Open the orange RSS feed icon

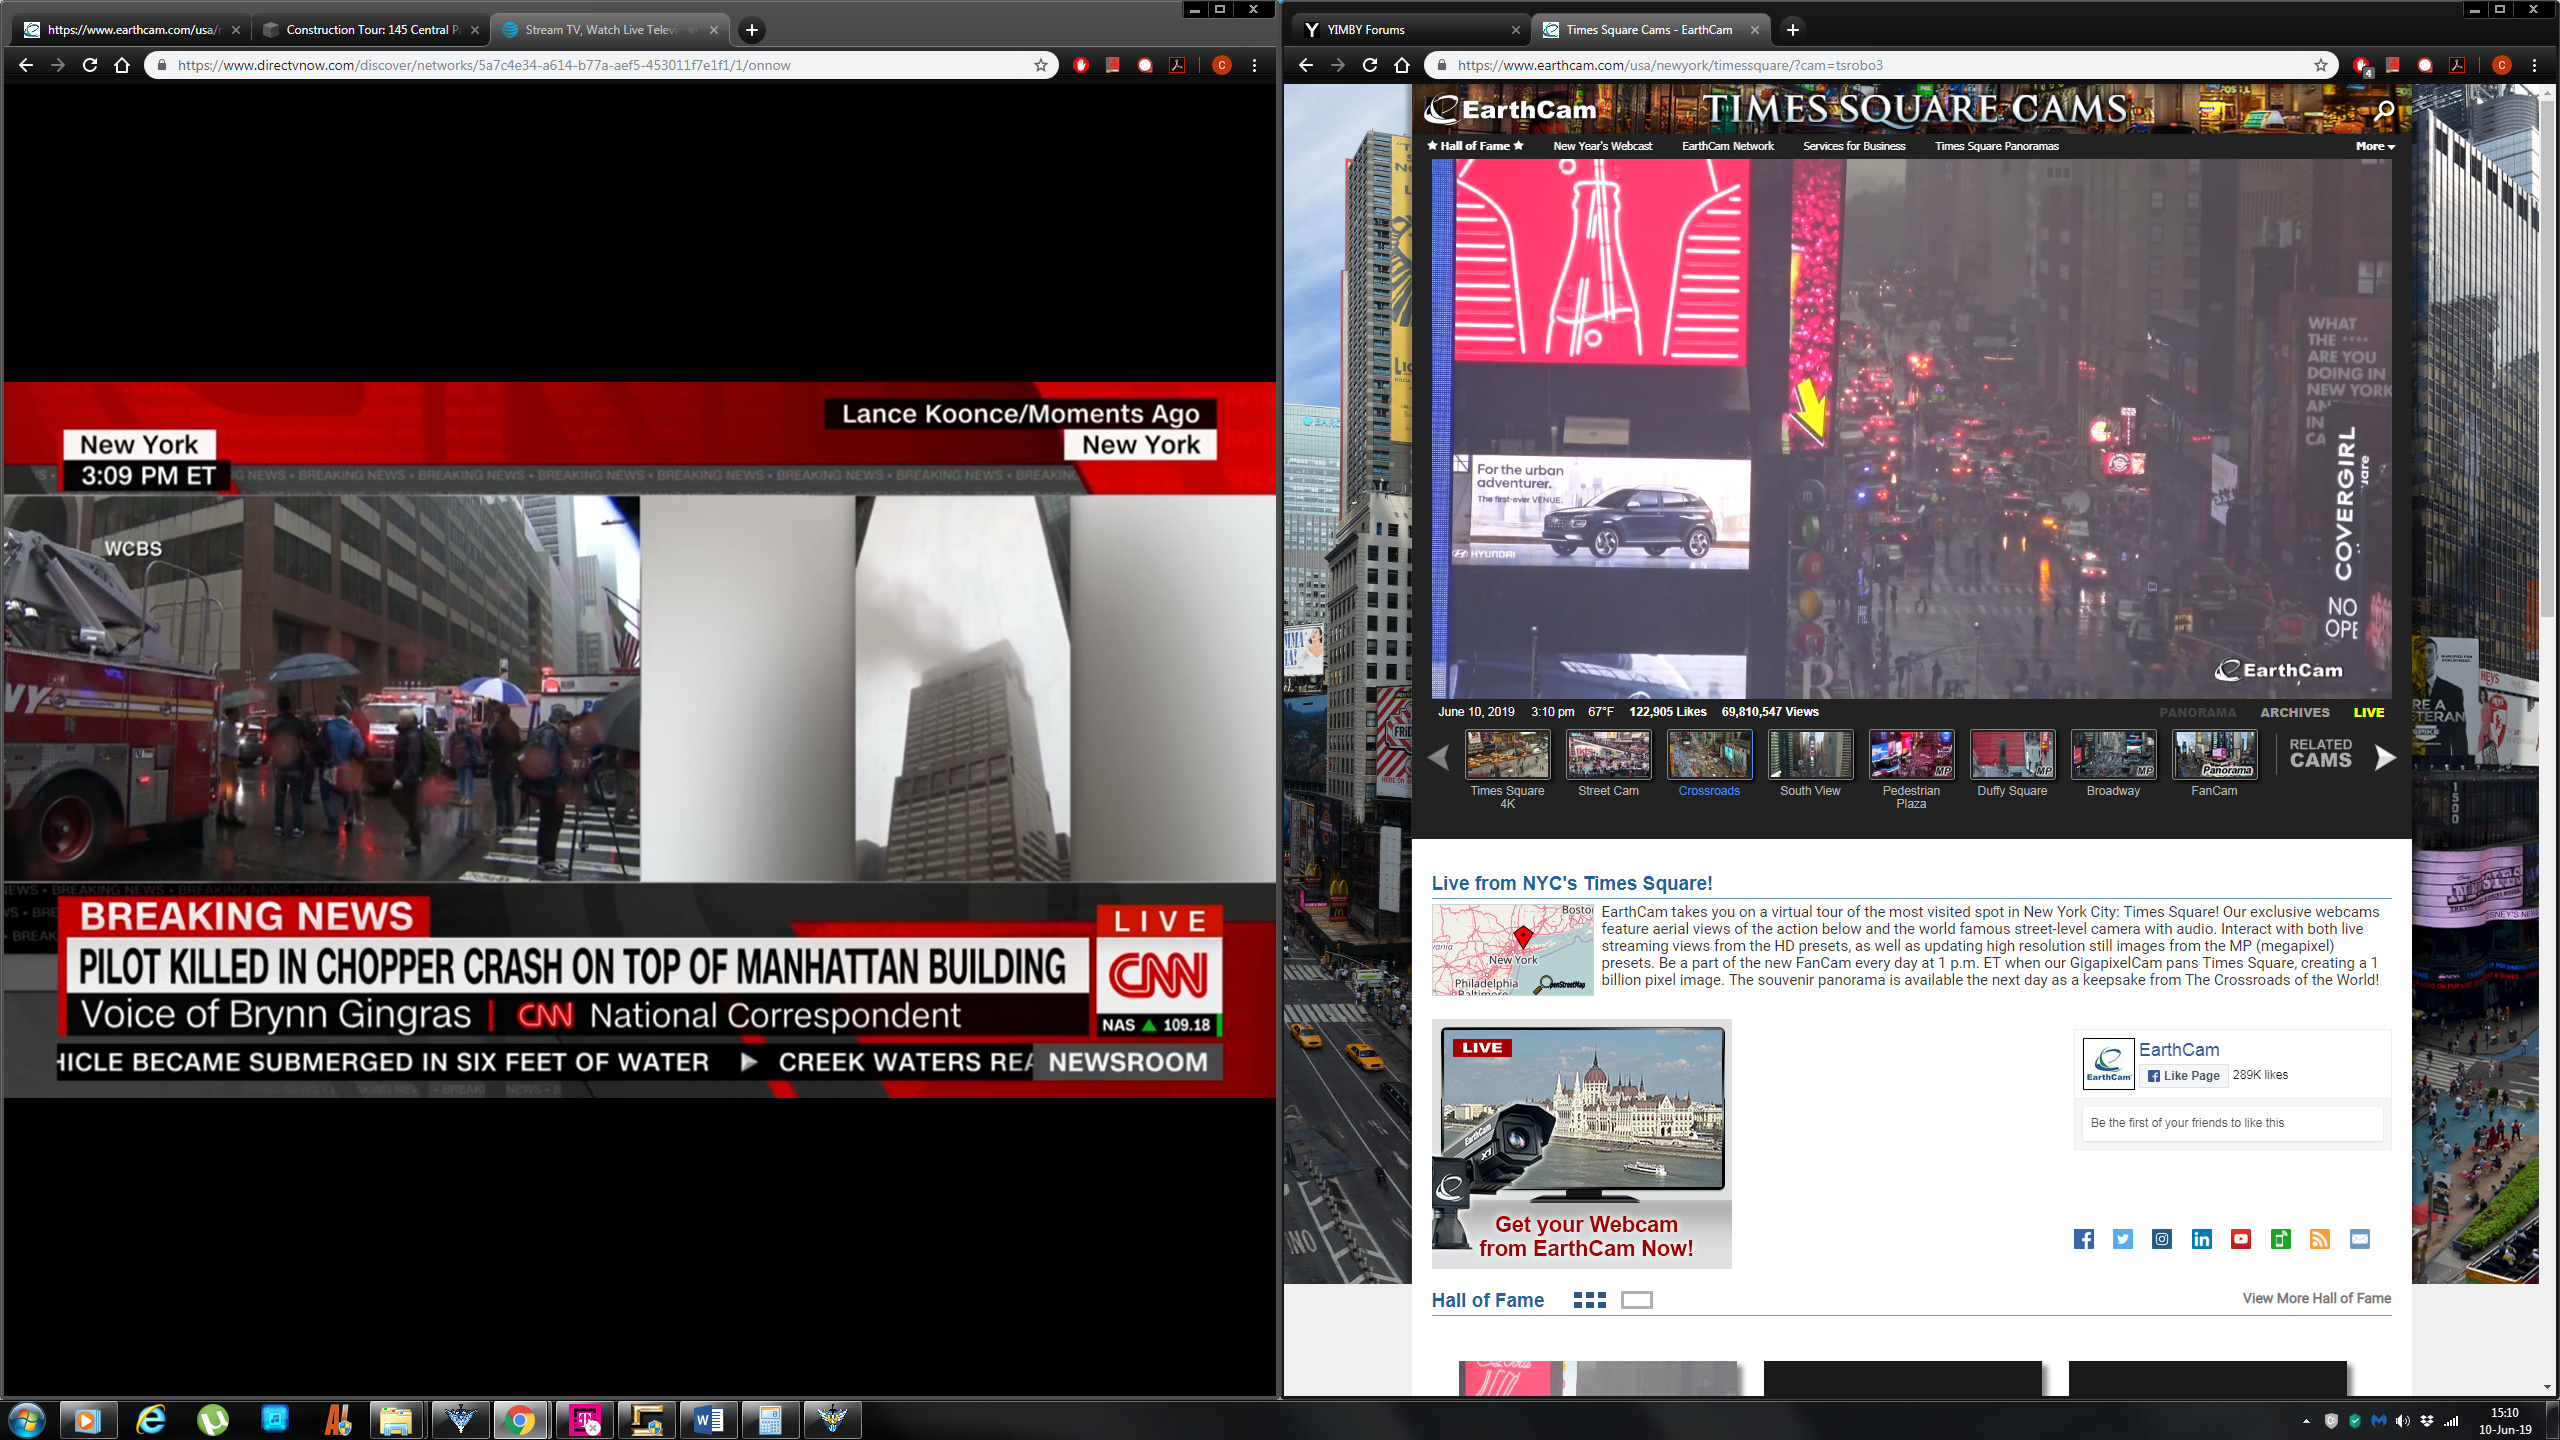pyautogui.click(x=2320, y=1239)
